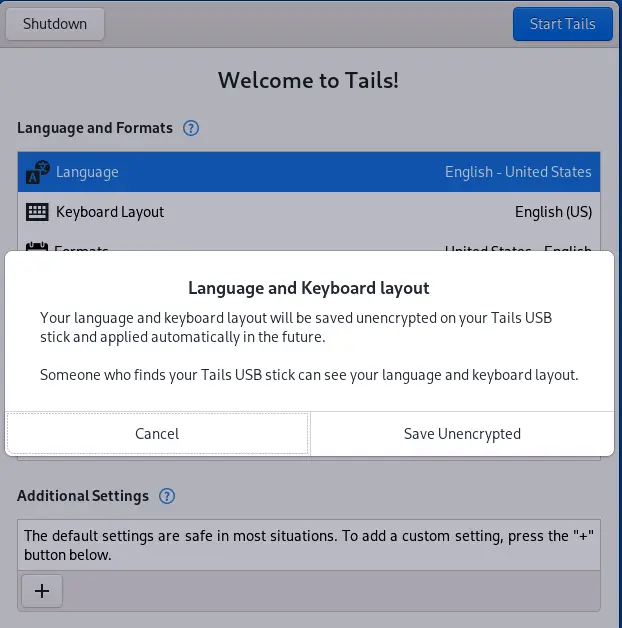Viewport: 622px width, 628px height.
Task: Click the Shutdown button
Action: (x=55, y=24)
